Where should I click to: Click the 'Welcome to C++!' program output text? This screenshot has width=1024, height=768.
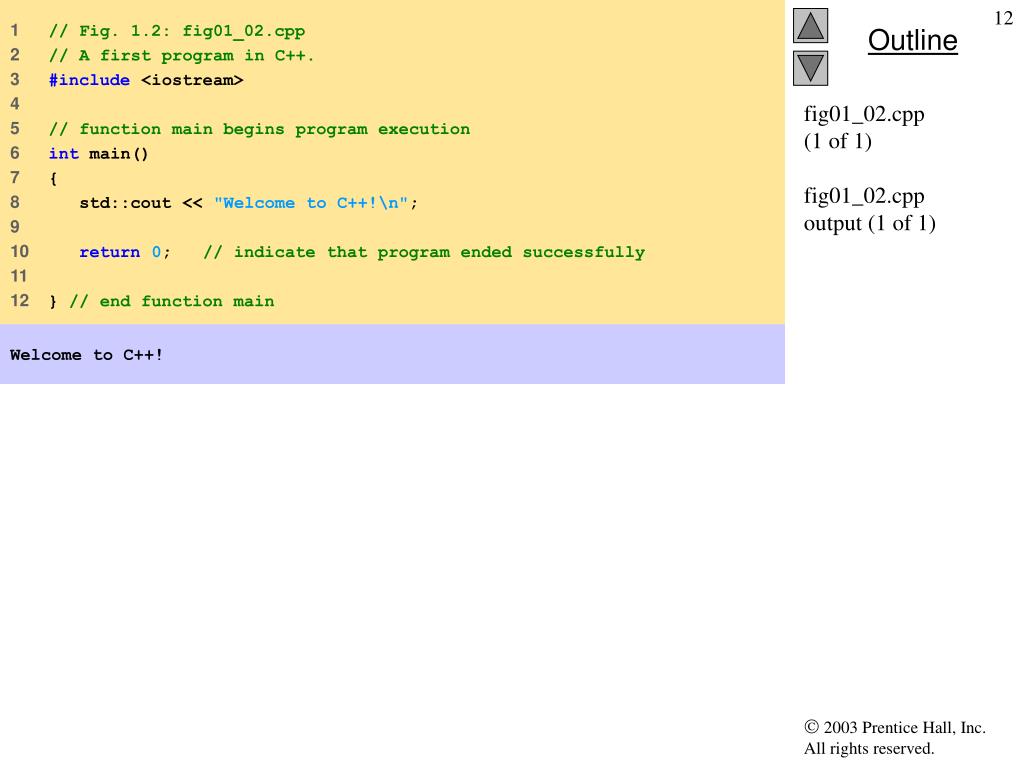click(x=86, y=355)
